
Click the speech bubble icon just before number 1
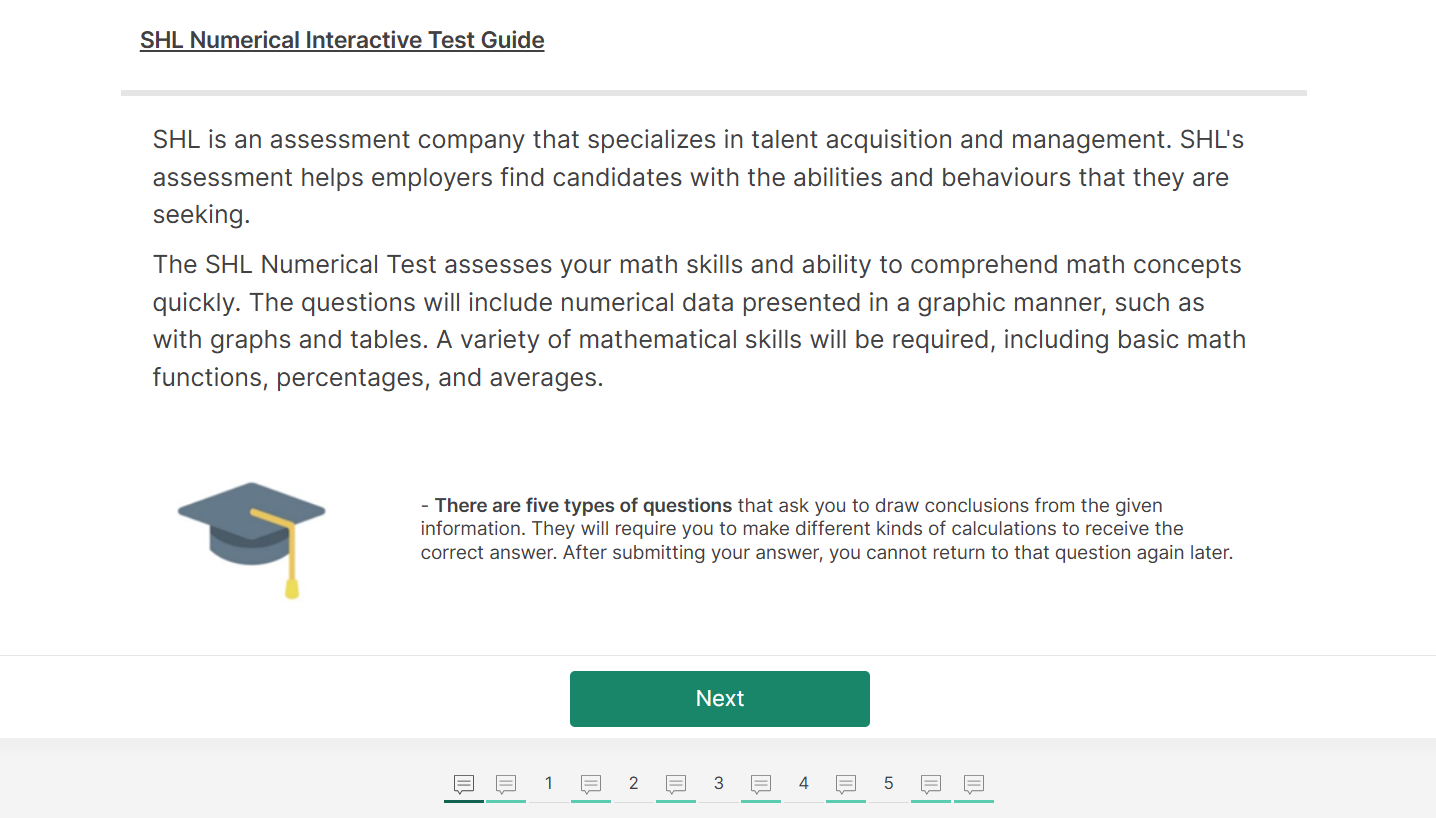coord(506,784)
